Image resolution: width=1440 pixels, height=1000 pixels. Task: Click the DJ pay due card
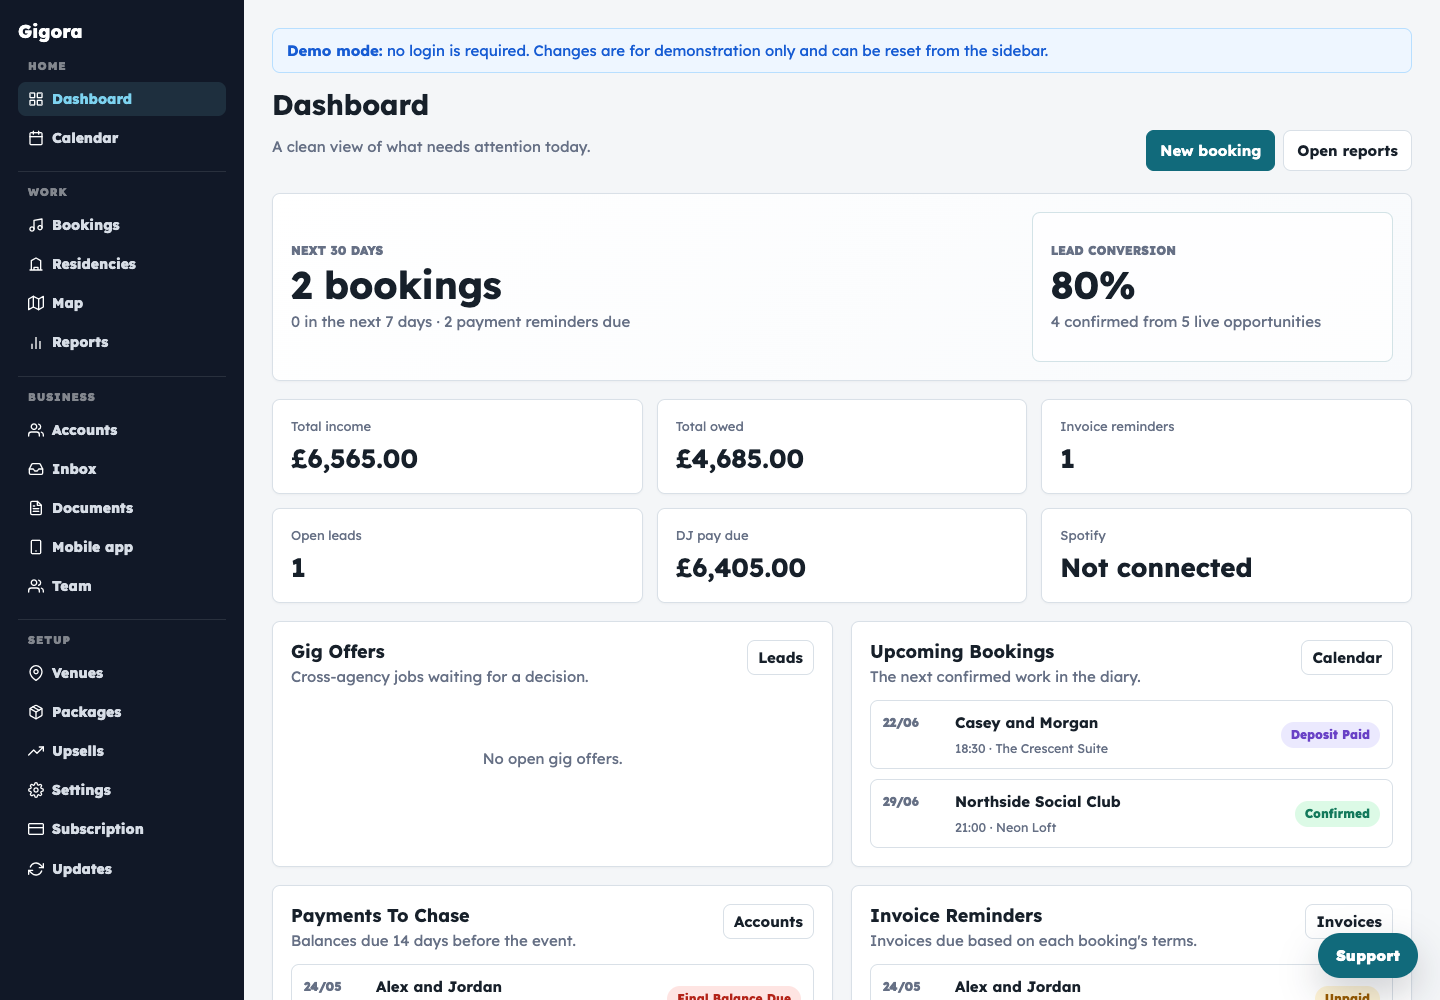coord(842,555)
